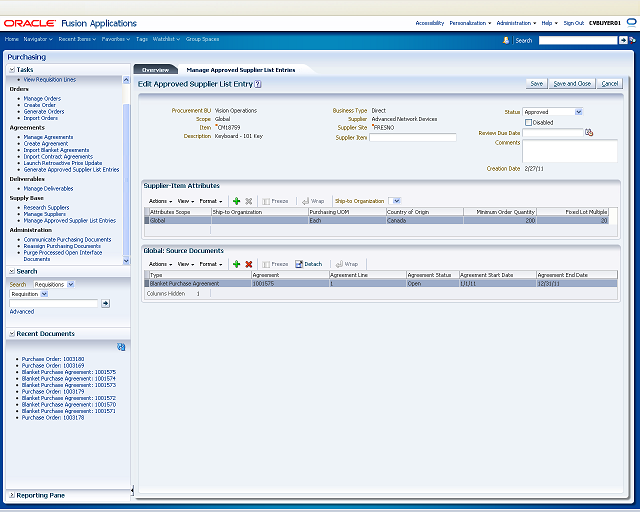Collapse the Tasks panel
The height and width of the screenshot is (512, 640).
click(x=12, y=70)
